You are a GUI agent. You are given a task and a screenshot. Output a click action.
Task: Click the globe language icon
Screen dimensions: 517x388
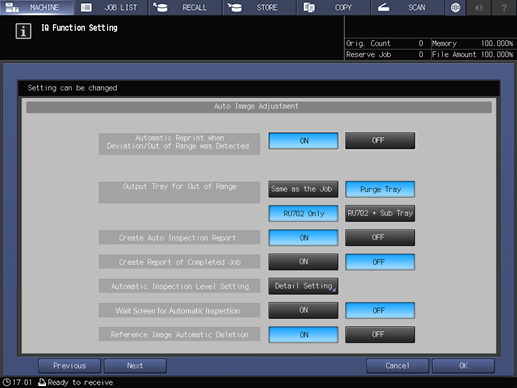(455, 7)
